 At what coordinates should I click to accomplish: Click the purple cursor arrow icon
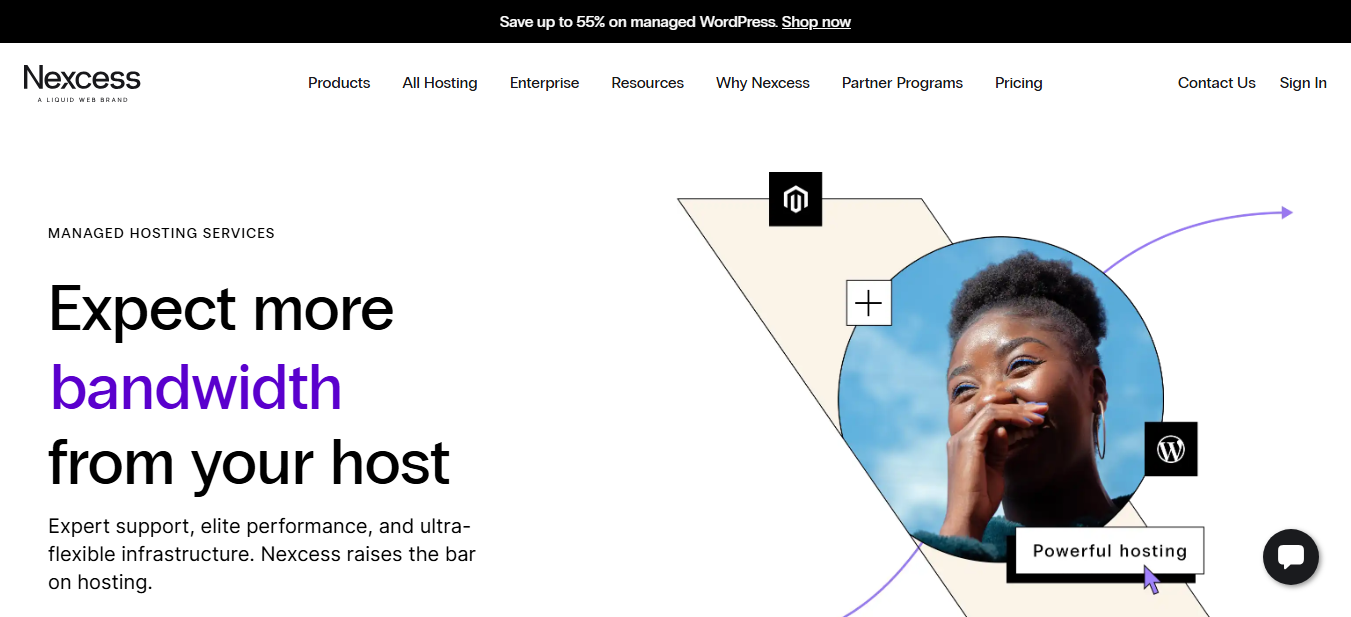pyautogui.click(x=1151, y=579)
